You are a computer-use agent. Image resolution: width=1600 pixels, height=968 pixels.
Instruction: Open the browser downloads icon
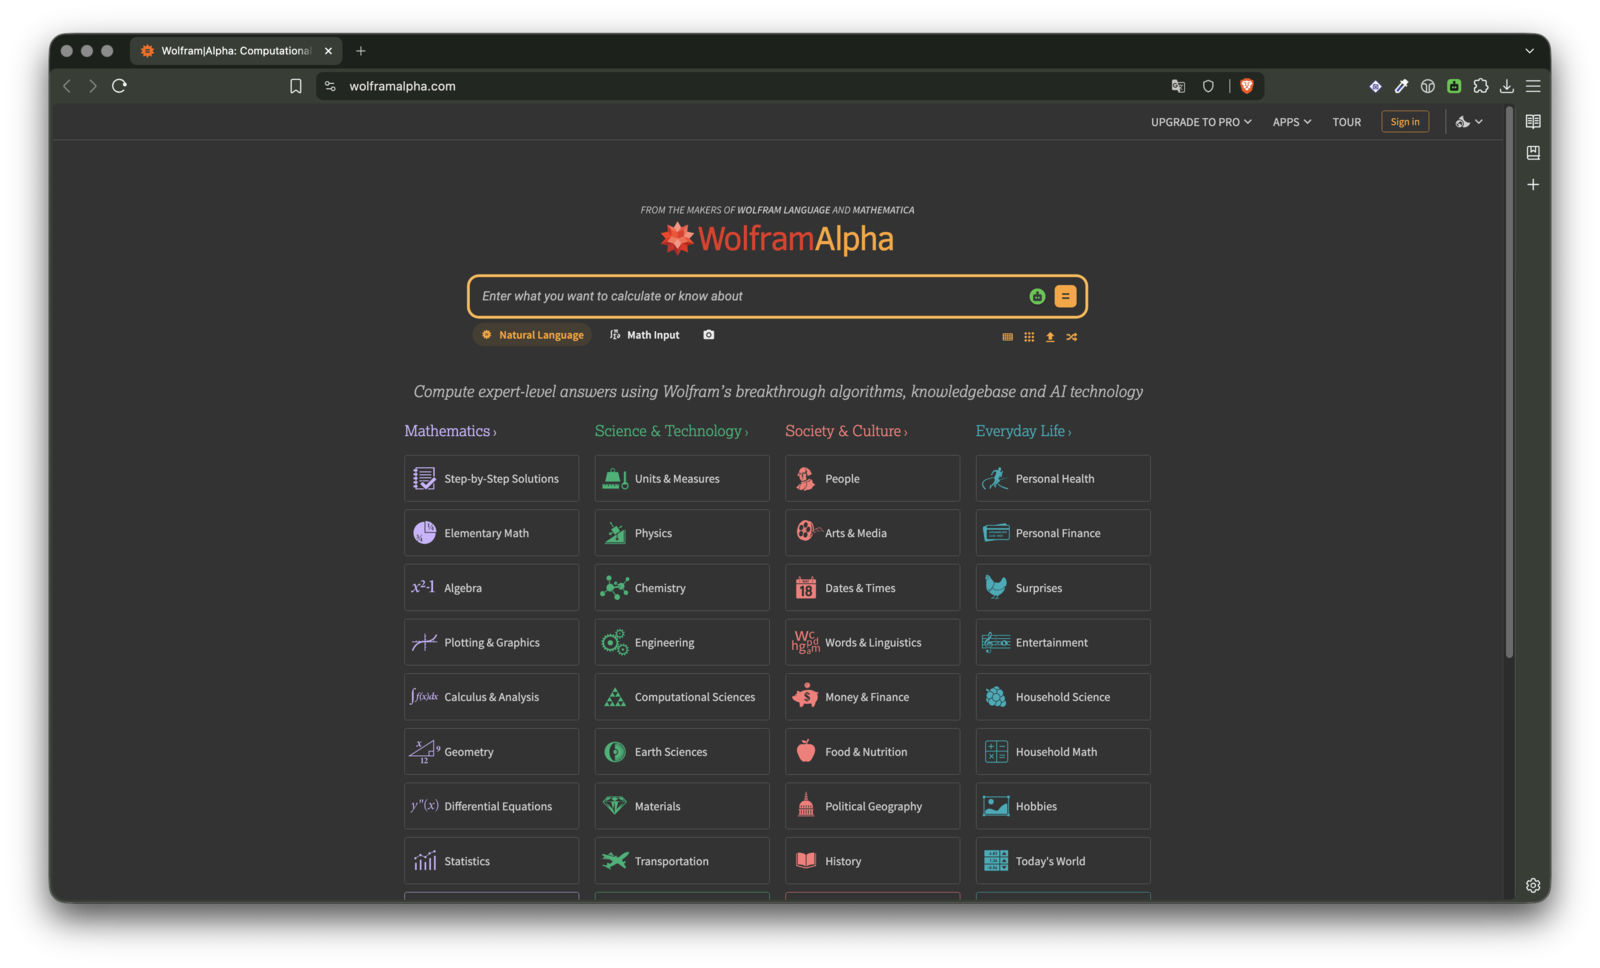1507,86
